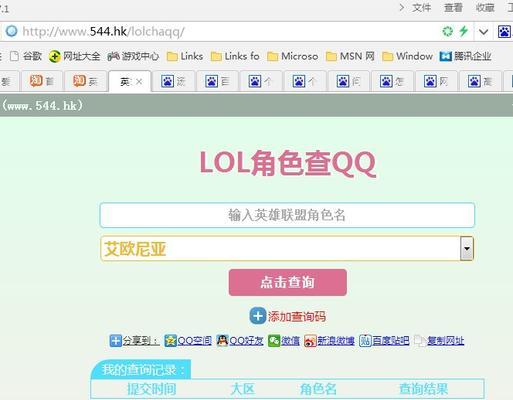
Task: Switch to the seventh Baidu paw tab
Action: [436, 81]
